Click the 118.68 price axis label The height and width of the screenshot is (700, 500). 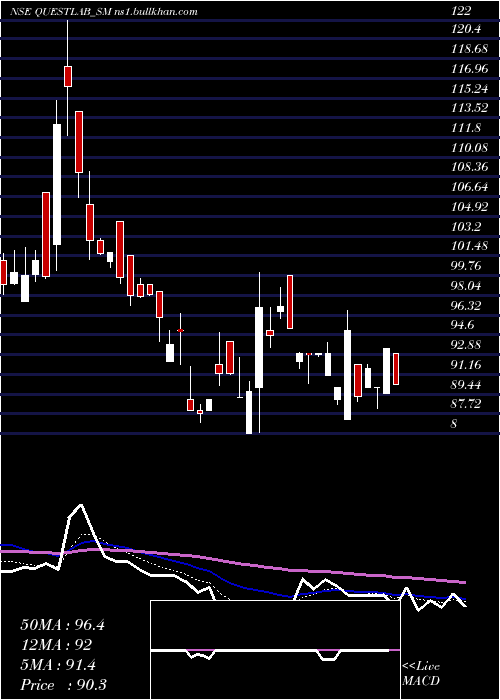coord(469,49)
